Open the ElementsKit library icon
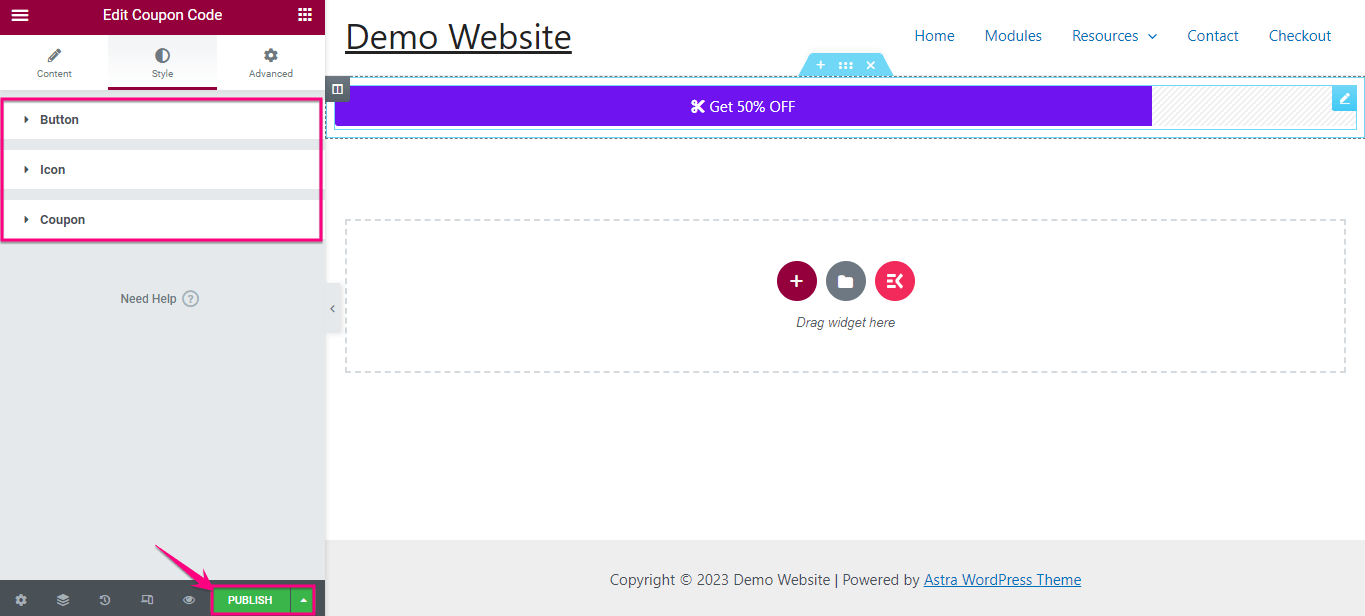The width and height of the screenshot is (1365, 616). coord(894,281)
